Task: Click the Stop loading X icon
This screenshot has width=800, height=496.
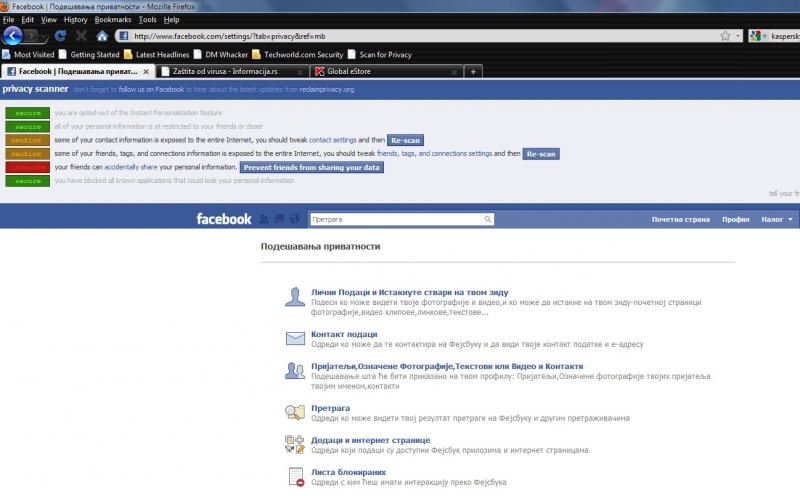Action: tap(81, 36)
